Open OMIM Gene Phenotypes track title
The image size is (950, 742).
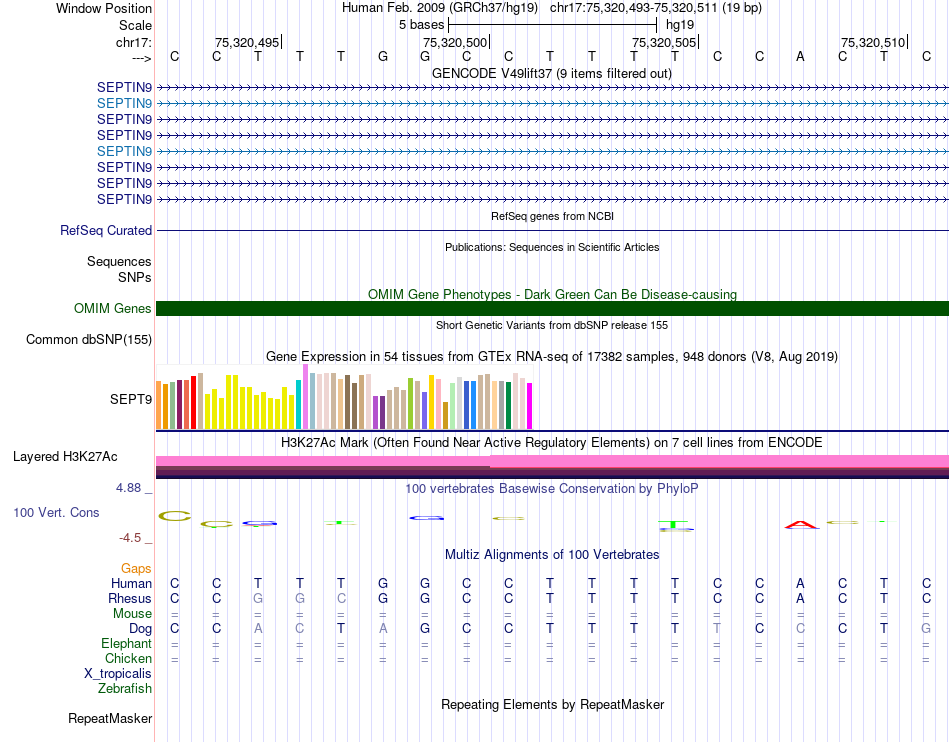[x=553, y=294]
